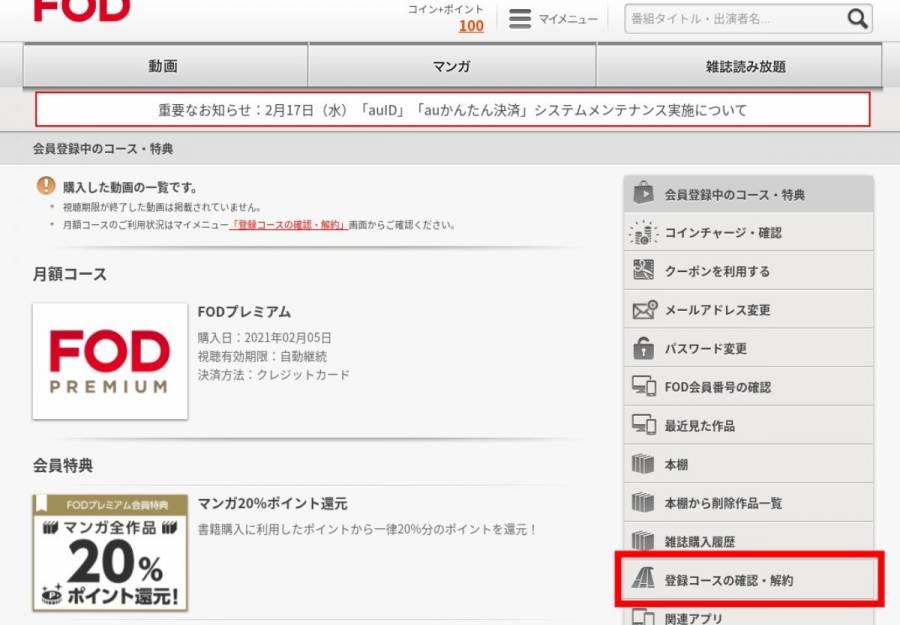This screenshot has width=900, height=625.
Task: Click the coin stack icon for コインチャージ
Action: 643,232
